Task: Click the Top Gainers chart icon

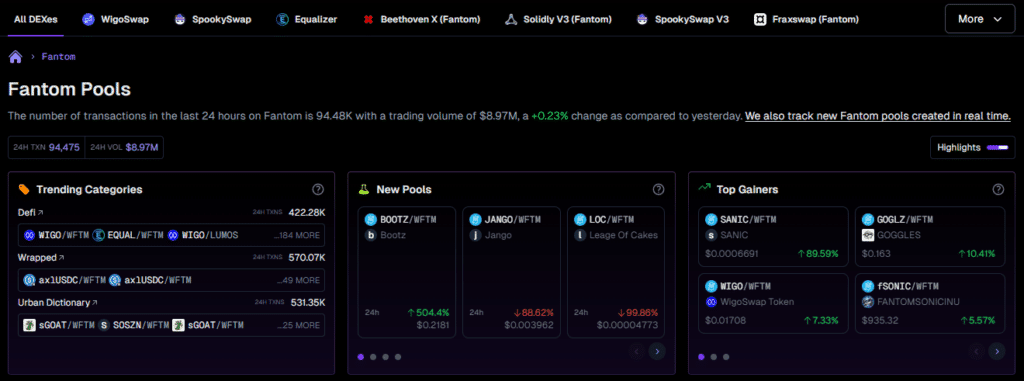Action: (x=704, y=188)
